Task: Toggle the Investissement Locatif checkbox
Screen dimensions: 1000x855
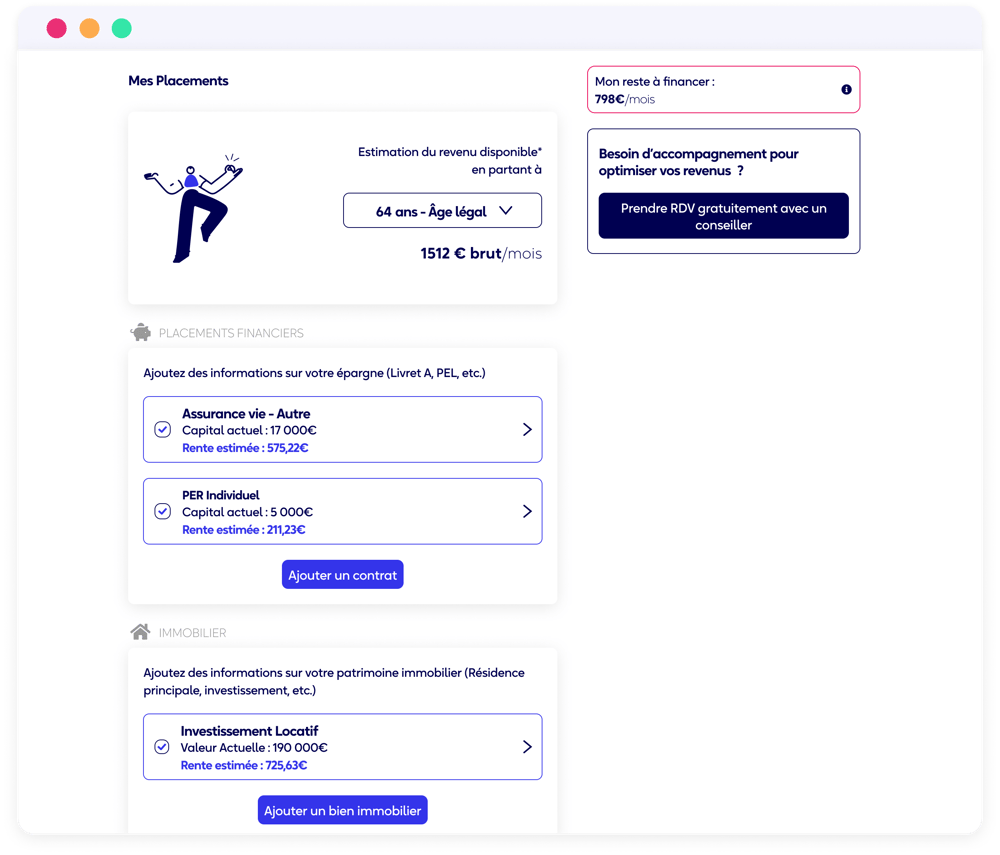Action: (x=162, y=746)
